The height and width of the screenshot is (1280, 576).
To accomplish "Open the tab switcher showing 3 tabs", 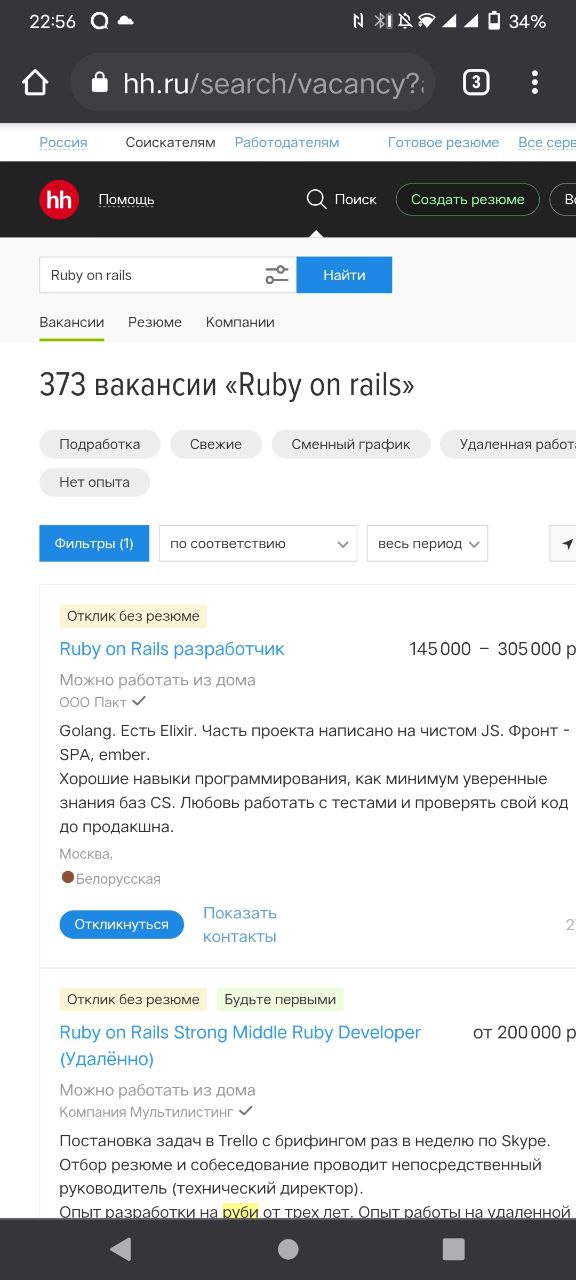I will [476, 83].
